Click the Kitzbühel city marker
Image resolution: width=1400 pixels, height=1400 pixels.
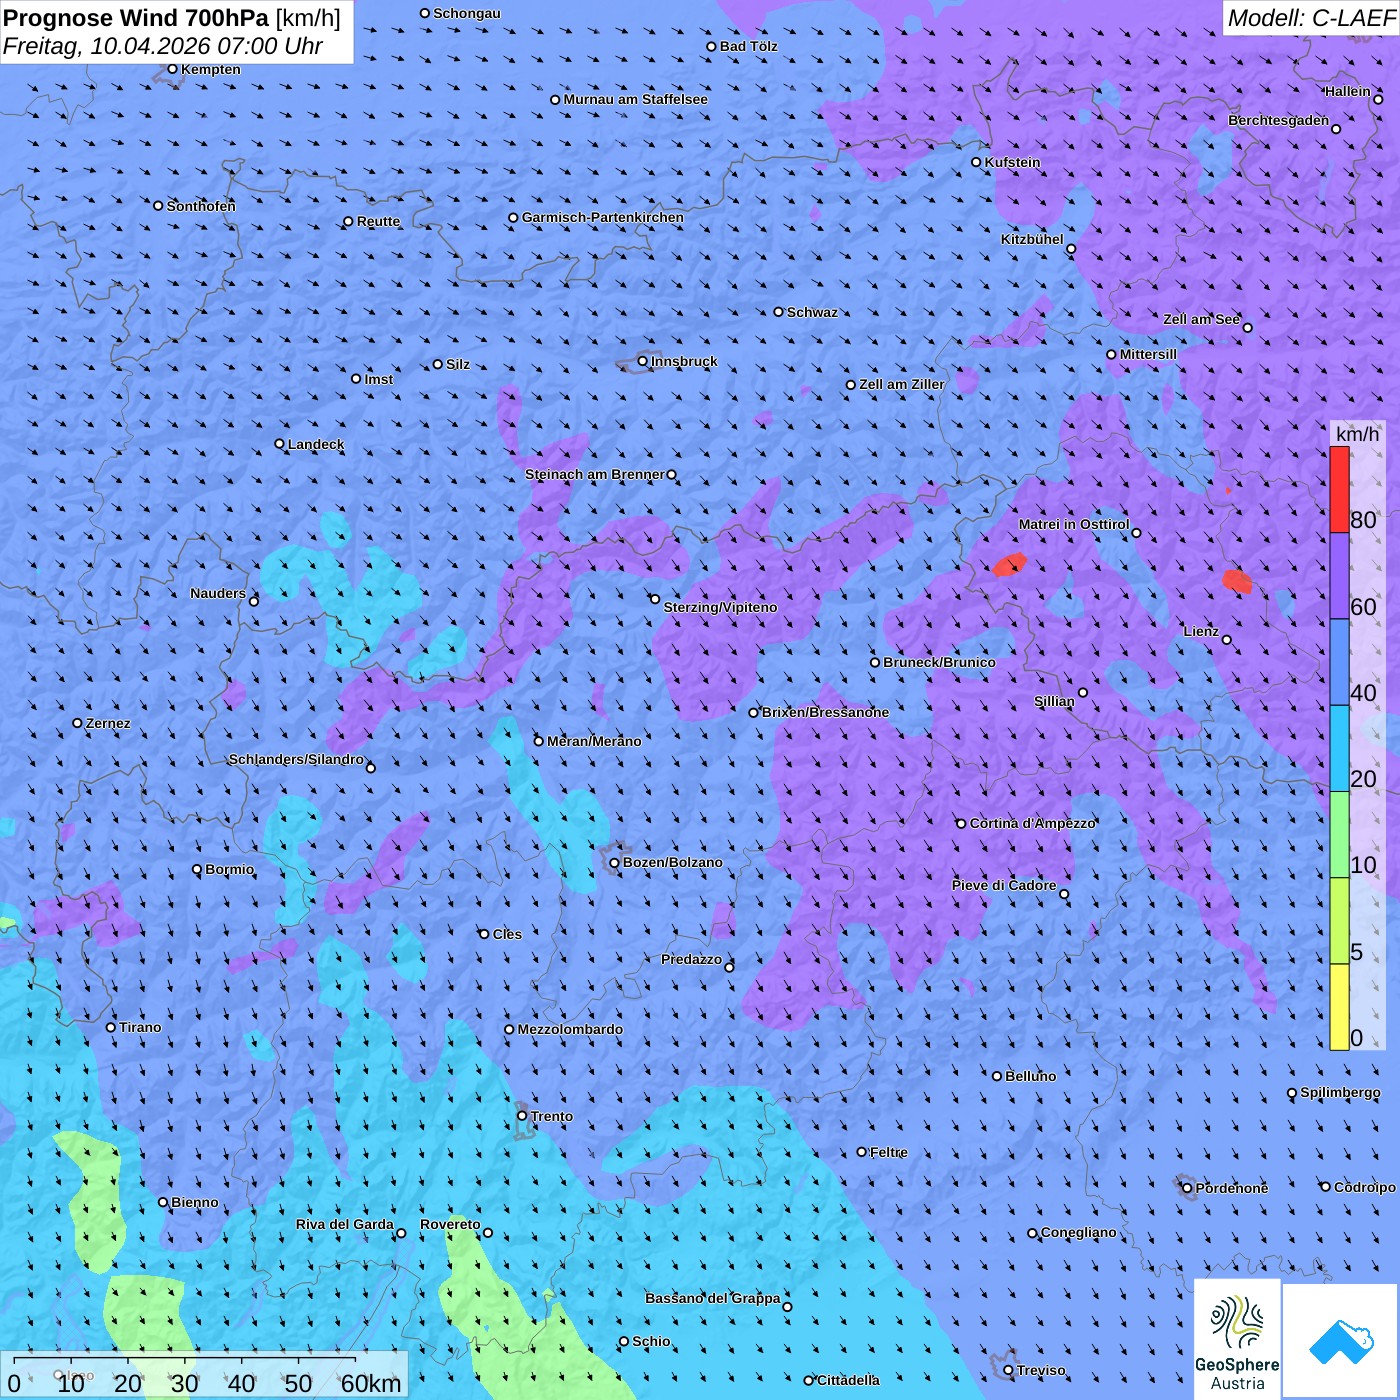(x=1071, y=249)
